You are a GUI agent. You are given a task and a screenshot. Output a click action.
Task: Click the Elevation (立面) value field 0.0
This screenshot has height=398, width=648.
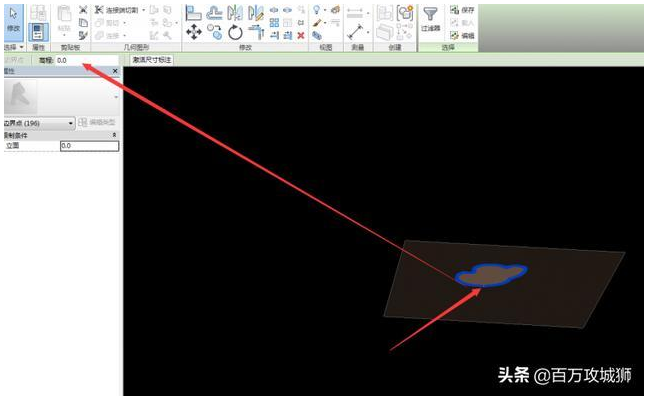[x=90, y=145]
